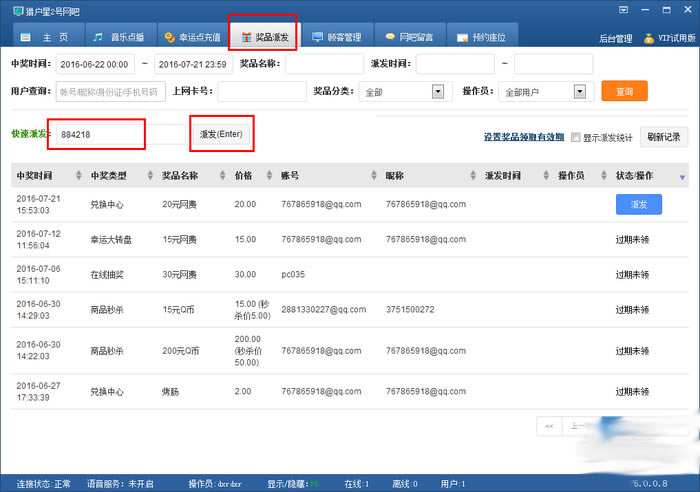The width and height of the screenshot is (700, 492).
Task: Click the 幸运点充值 lucky points icon
Action: click(170, 37)
